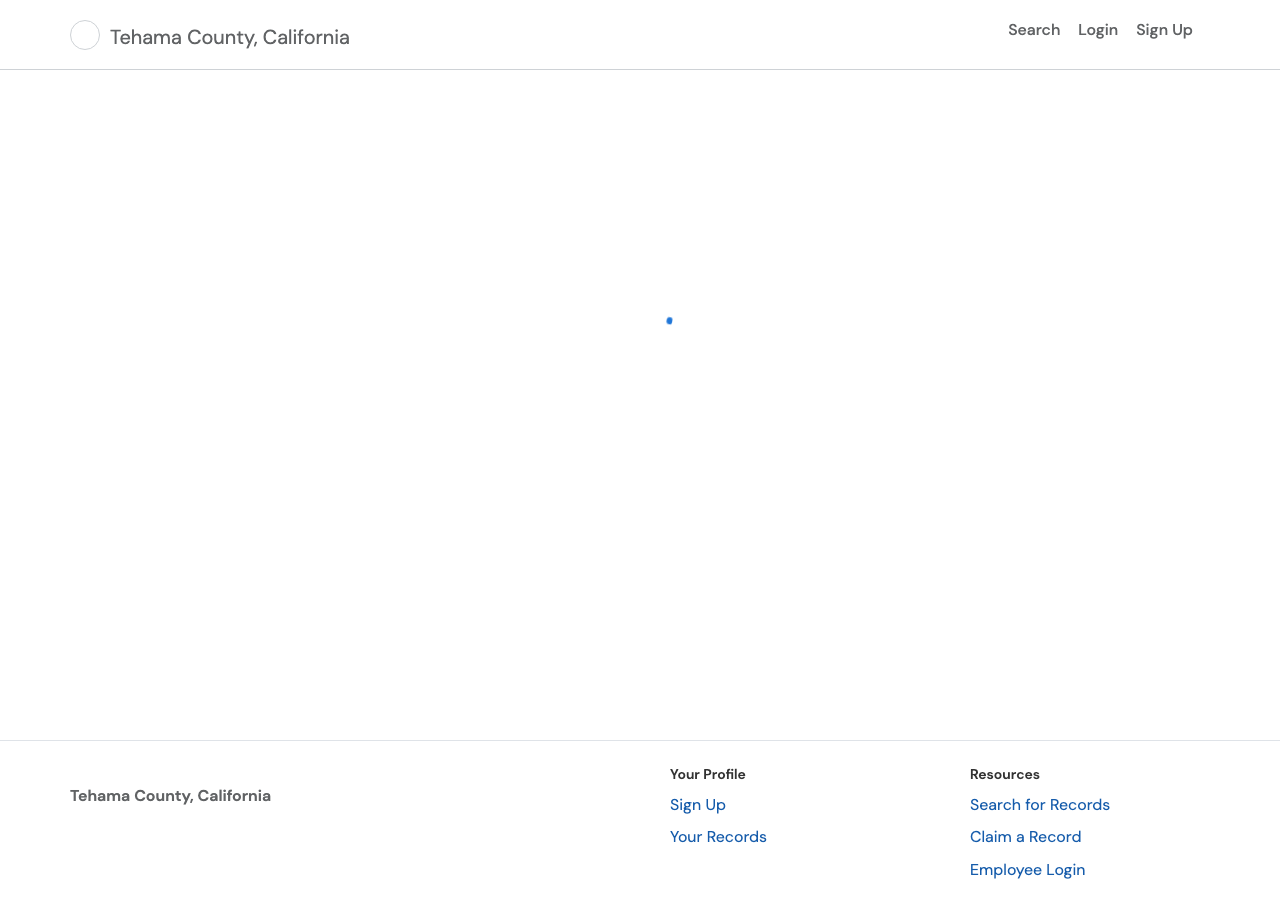Choose Sign Up in the top navigation
This screenshot has height=900, width=1280.
point(1164,30)
